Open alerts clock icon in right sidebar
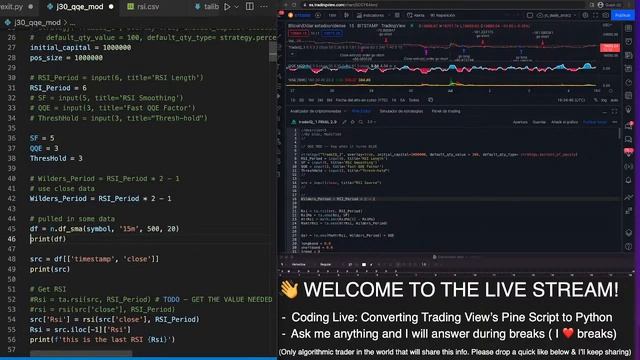The height and width of the screenshot is (360, 640). [x=629, y=42]
